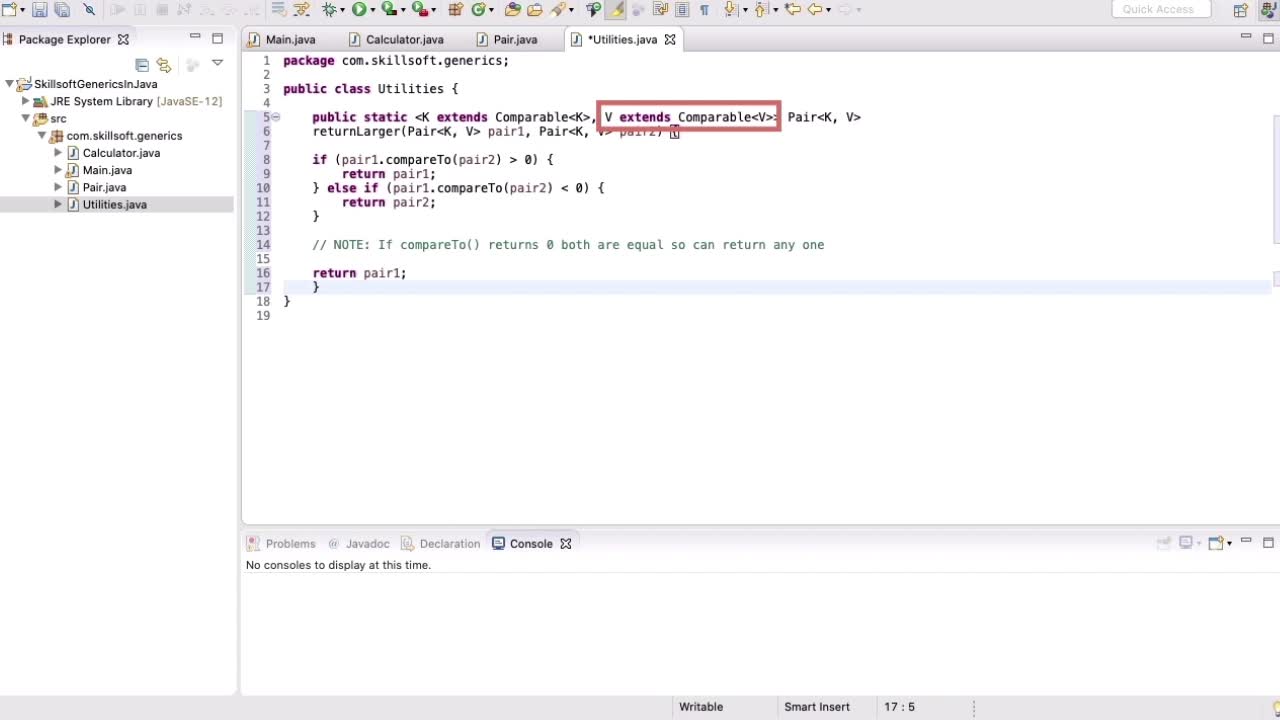
Task: Expand the JRE System Library node
Action: click(26, 101)
